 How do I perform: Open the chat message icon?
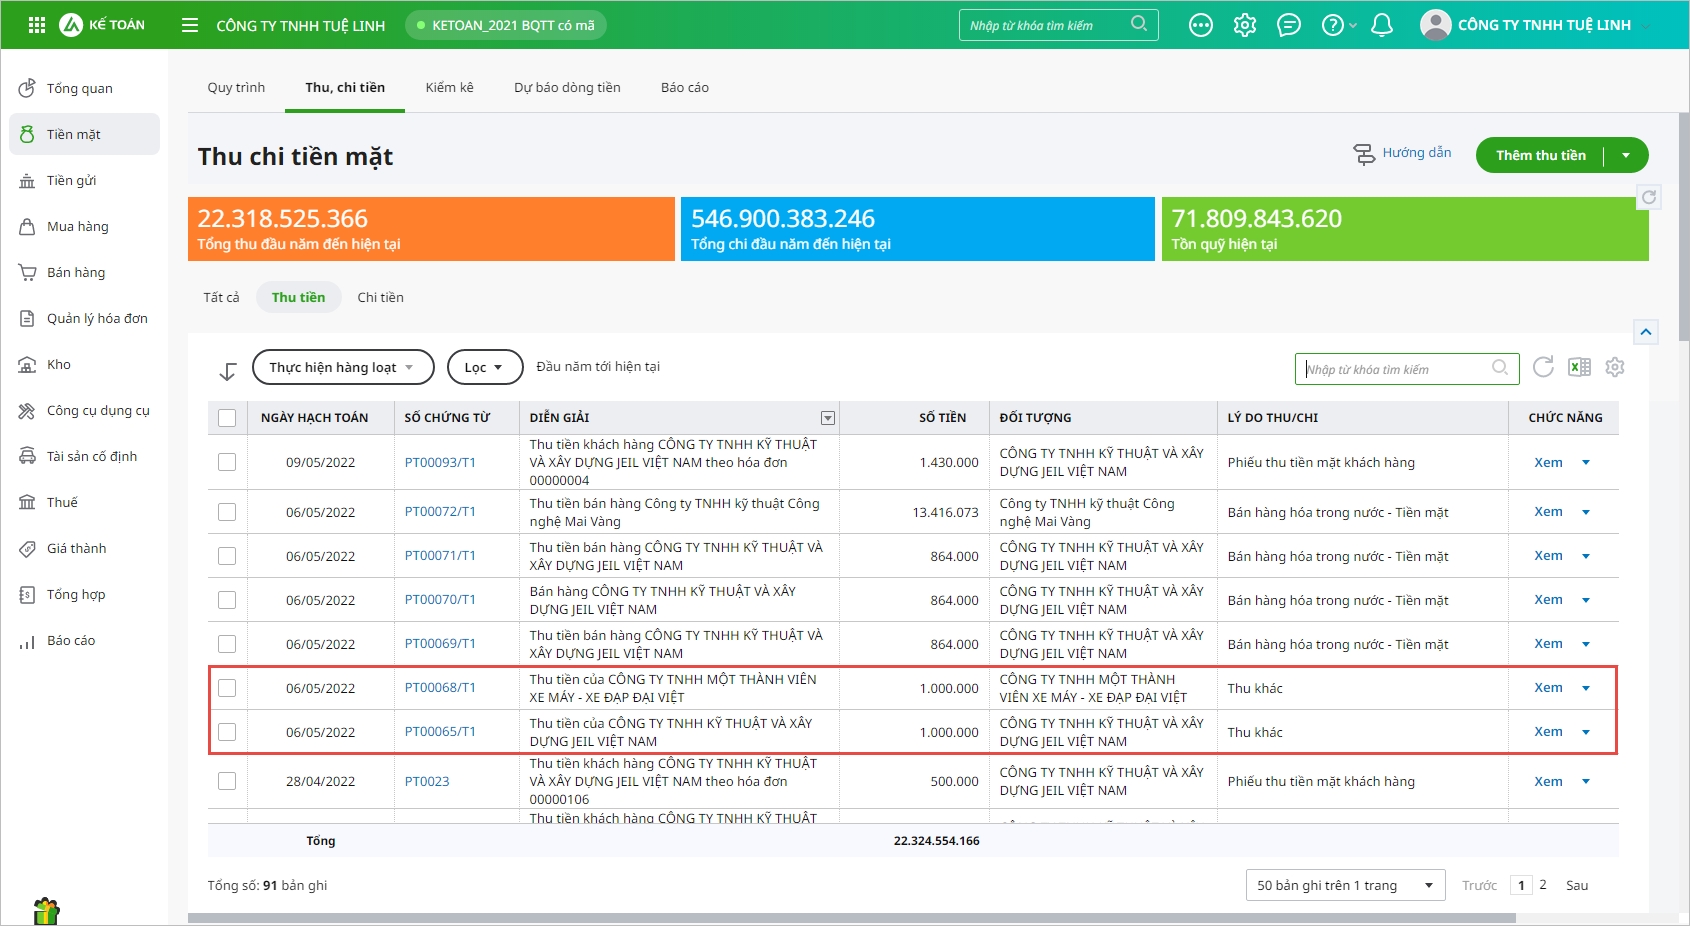tap(1289, 25)
